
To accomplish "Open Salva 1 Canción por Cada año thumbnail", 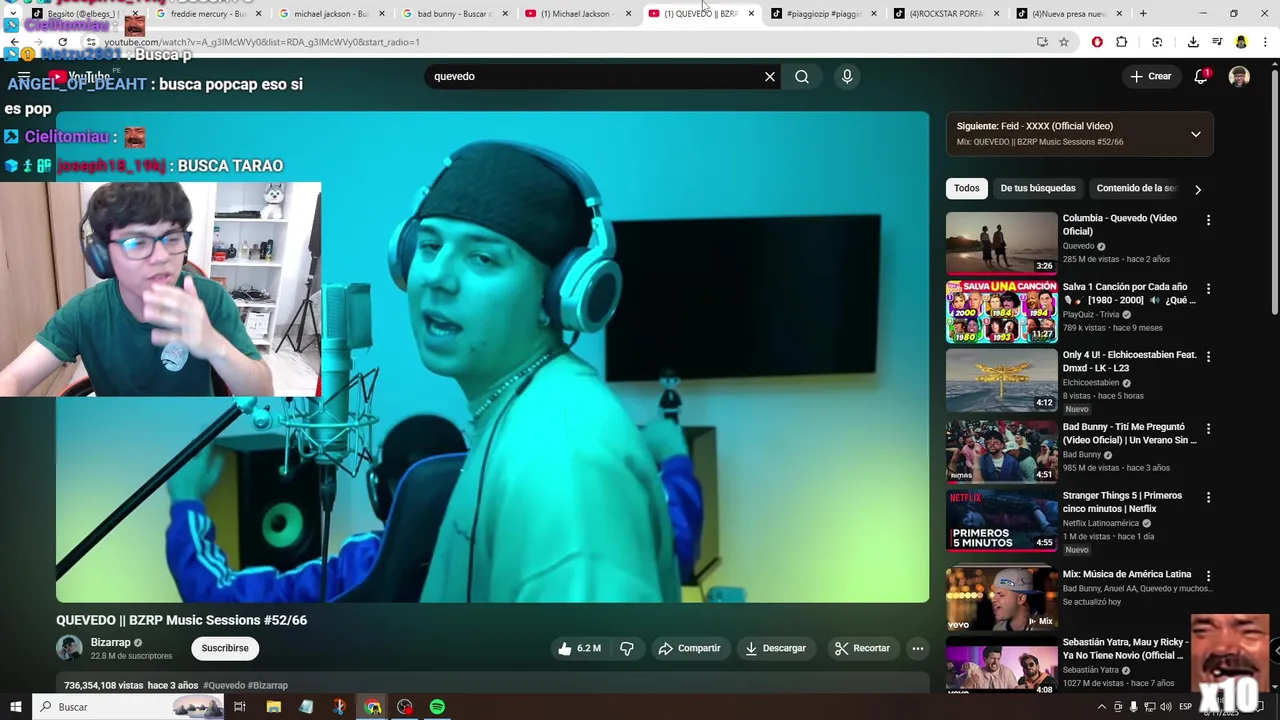I will [x=1001, y=311].
